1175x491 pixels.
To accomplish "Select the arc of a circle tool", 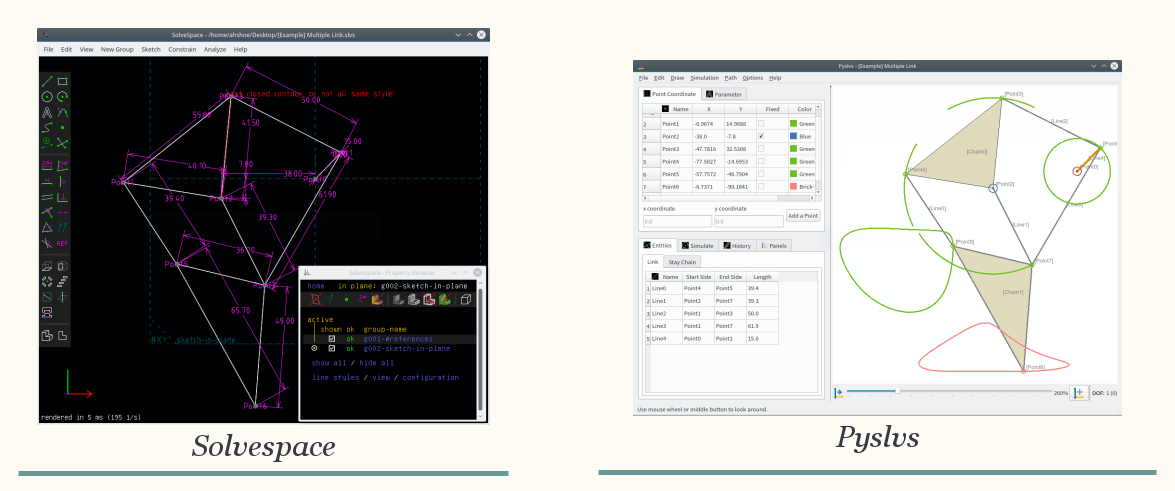I will click(63, 97).
